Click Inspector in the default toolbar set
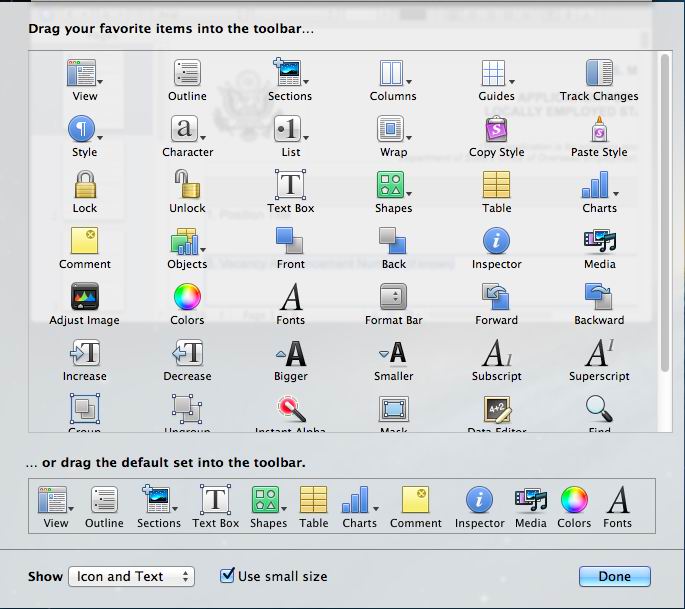Viewport: 685px width, 609px height. [x=479, y=507]
